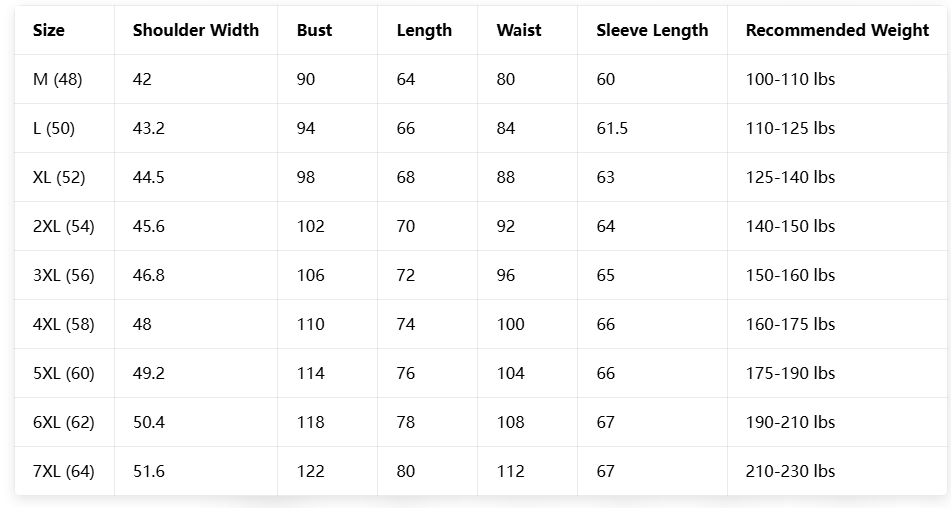The image size is (951, 508).
Task: Click the Size column header
Action: 49,30
